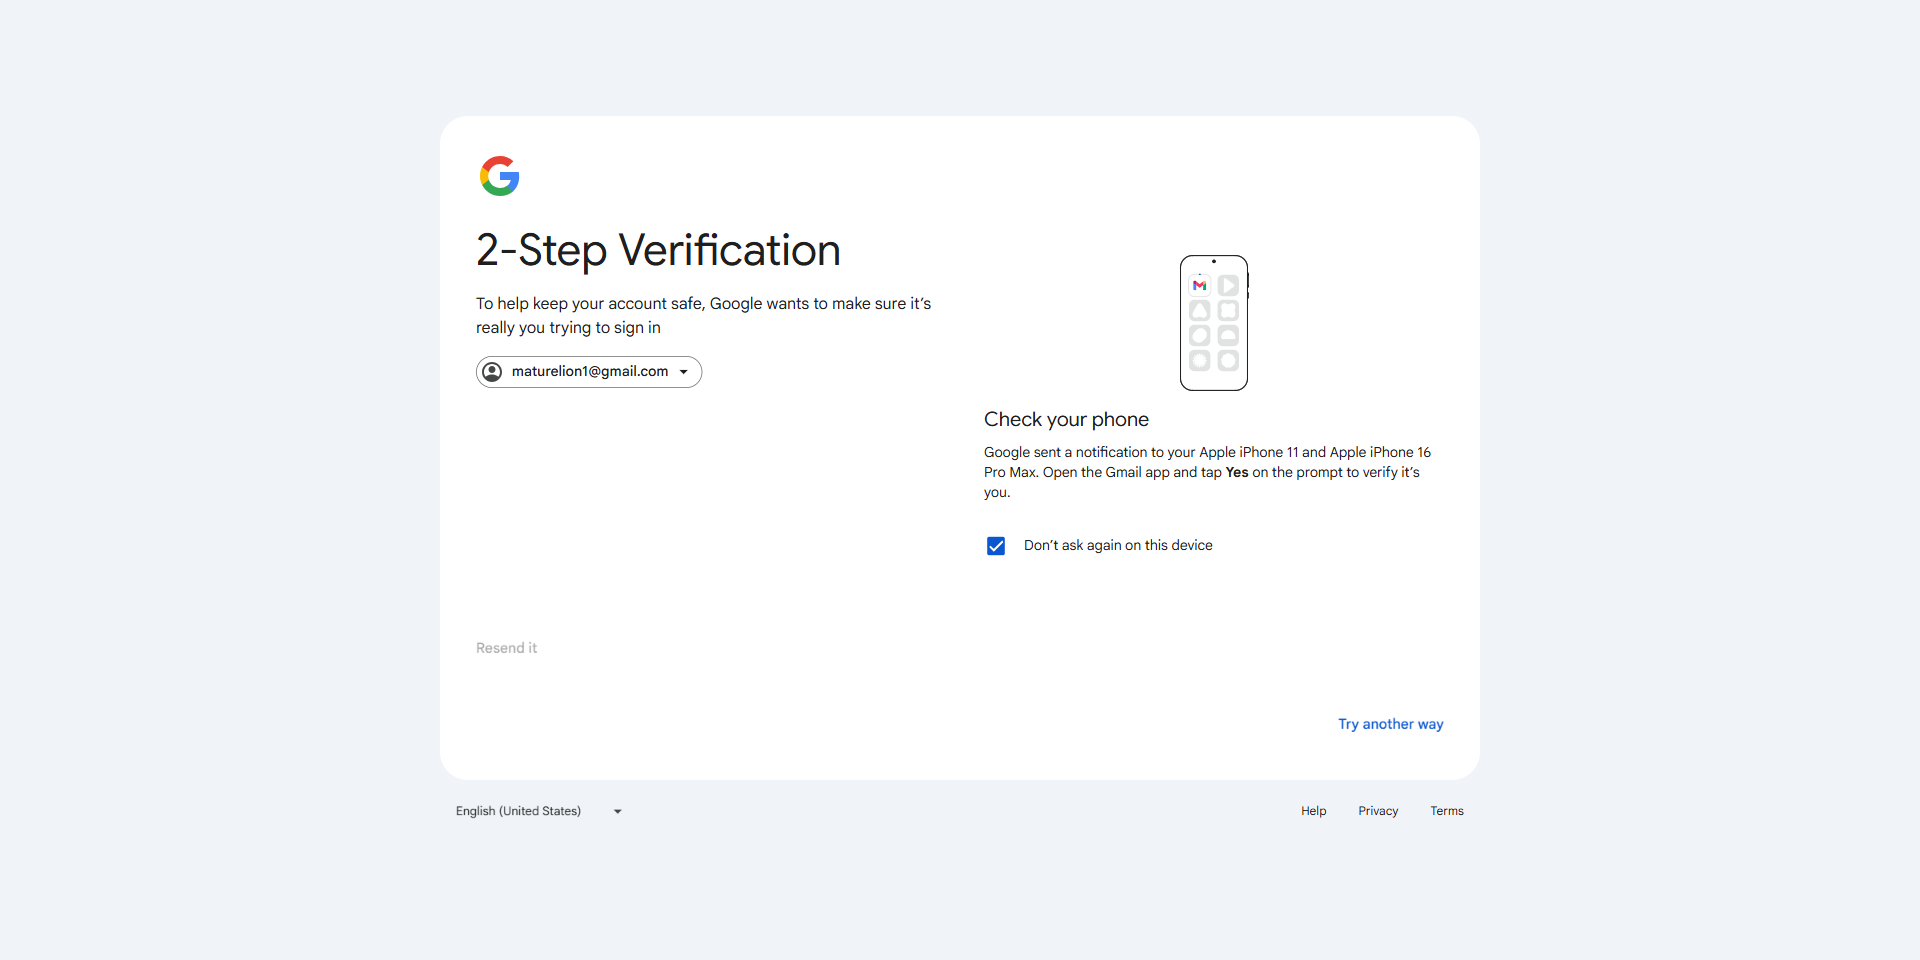
Task: Expand the language arrow in the footer
Action: 618,811
